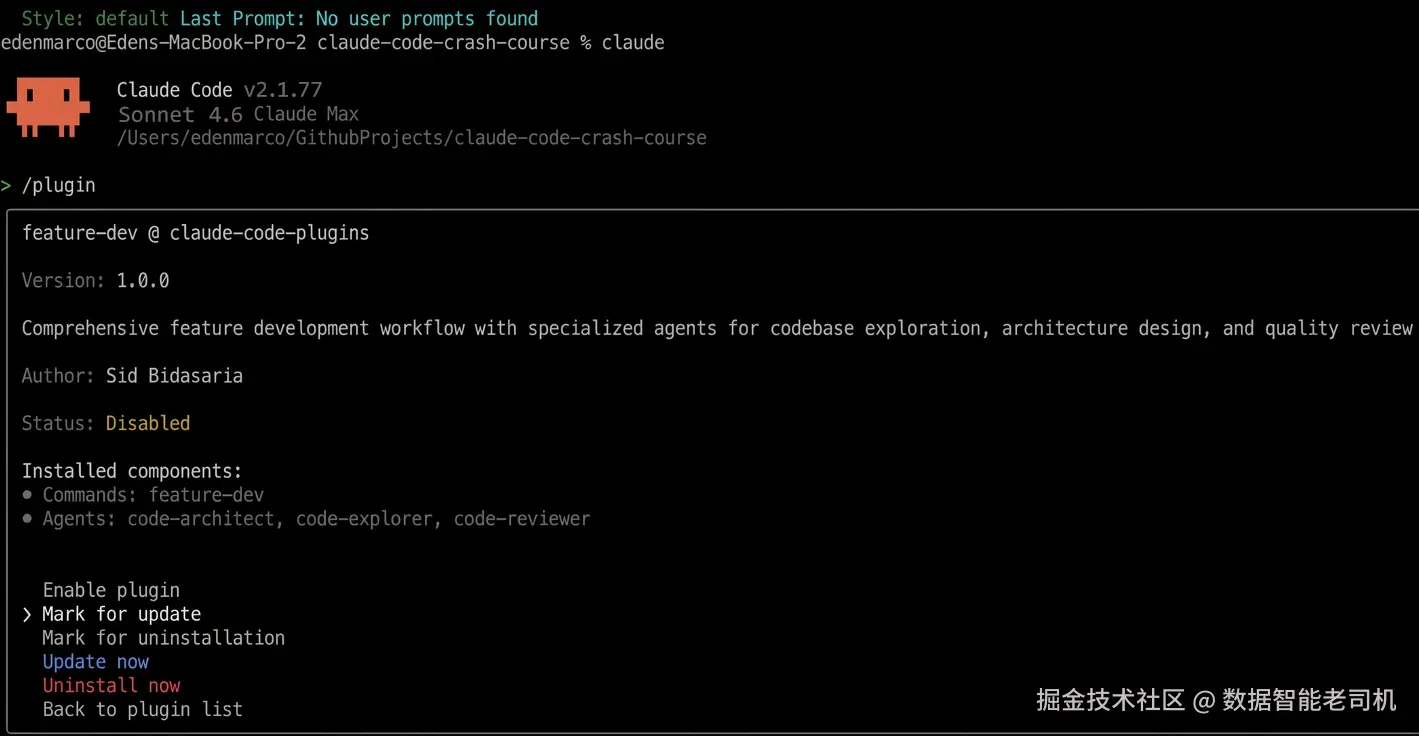Go Back to plugin list

(x=142, y=710)
